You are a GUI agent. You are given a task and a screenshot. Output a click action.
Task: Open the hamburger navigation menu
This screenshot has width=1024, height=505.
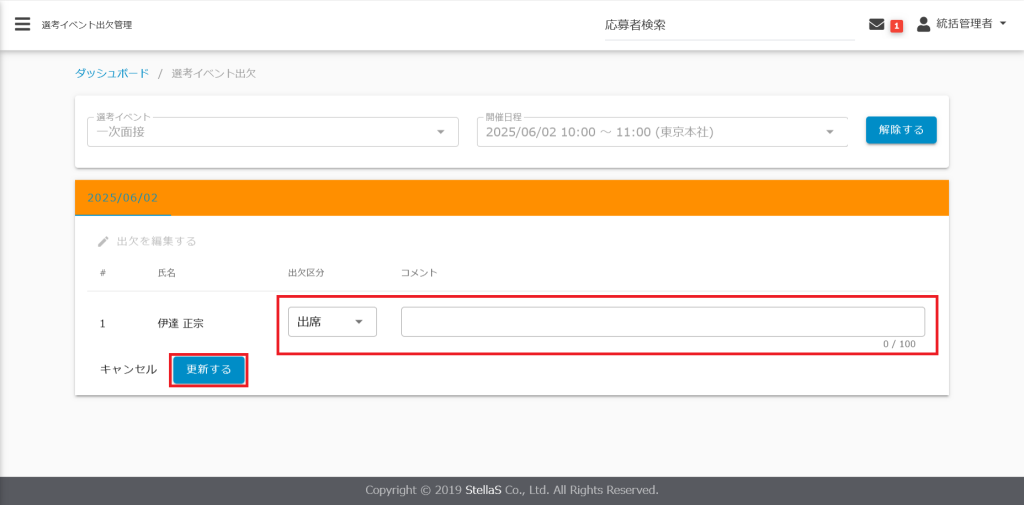pos(22,24)
